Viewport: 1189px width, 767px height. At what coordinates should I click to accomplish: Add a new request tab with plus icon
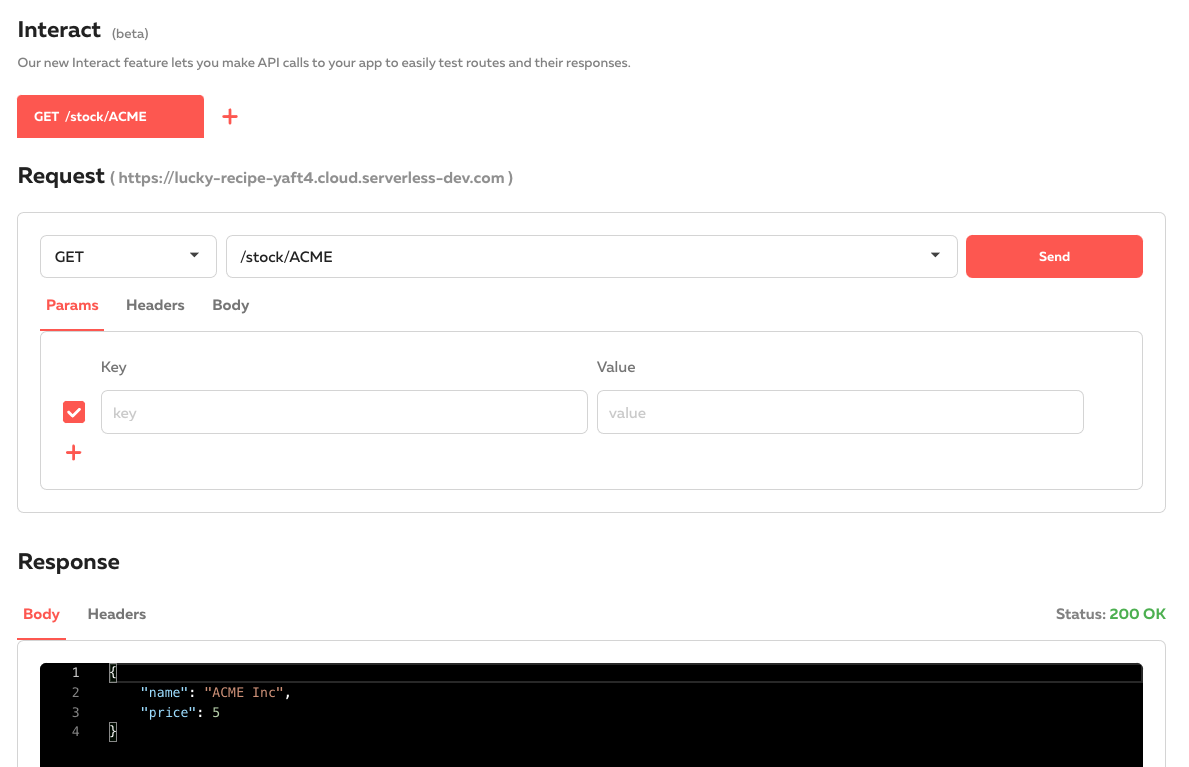(x=230, y=117)
